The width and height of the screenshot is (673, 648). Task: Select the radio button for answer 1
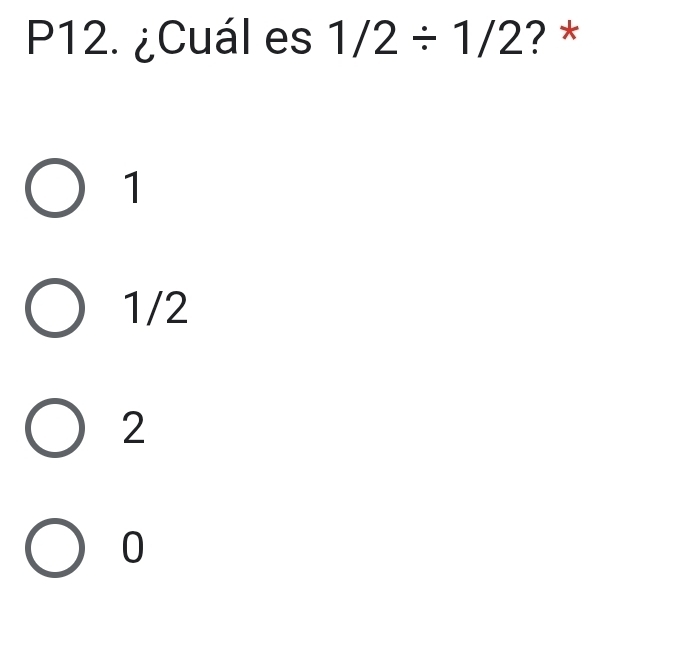pyautogui.click(x=54, y=187)
